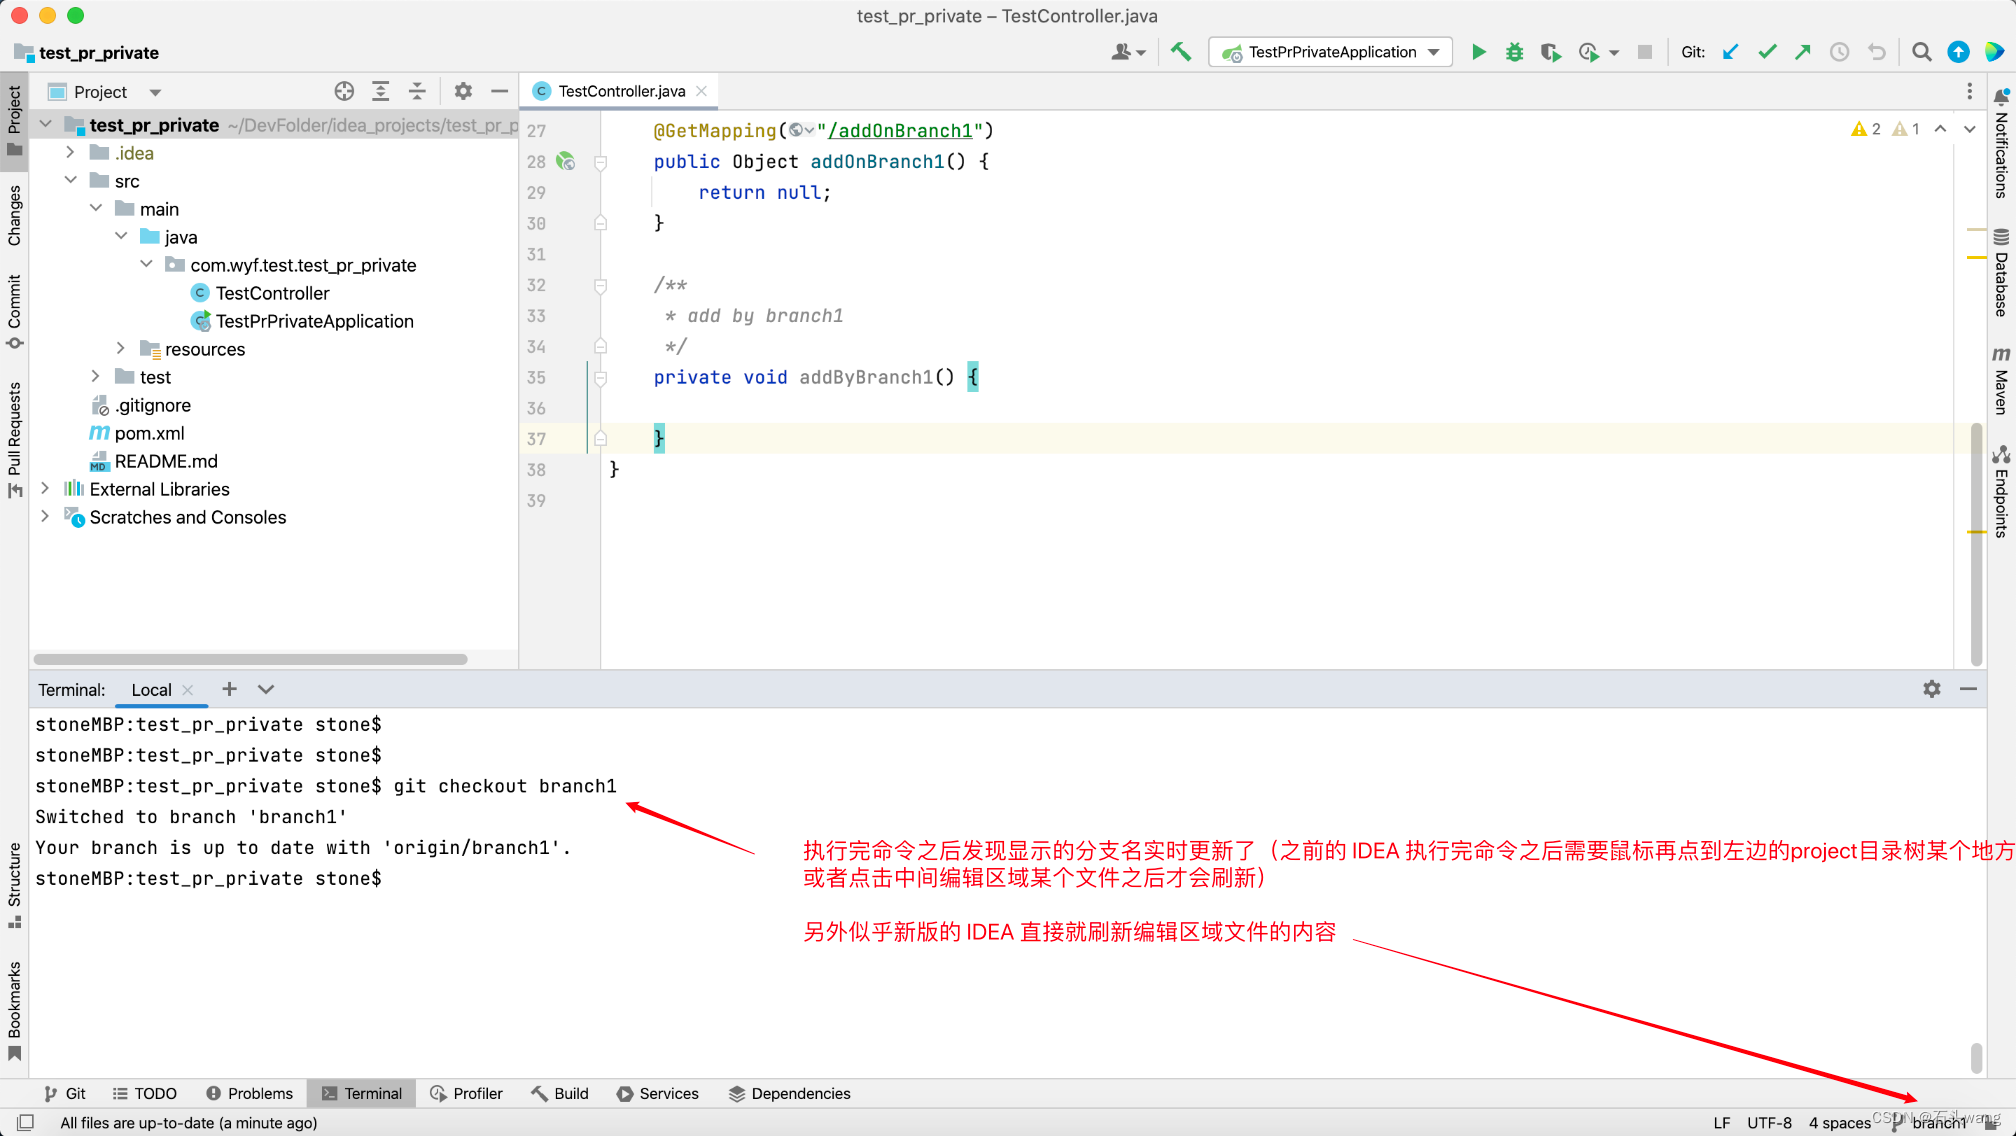
Task: Open the Profiler bottom tool tab
Action: click(x=466, y=1093)
